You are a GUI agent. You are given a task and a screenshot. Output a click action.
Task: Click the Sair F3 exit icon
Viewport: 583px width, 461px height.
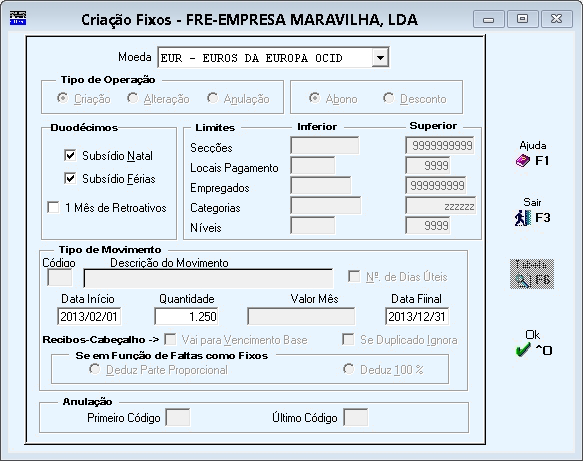tap(522, 218)
